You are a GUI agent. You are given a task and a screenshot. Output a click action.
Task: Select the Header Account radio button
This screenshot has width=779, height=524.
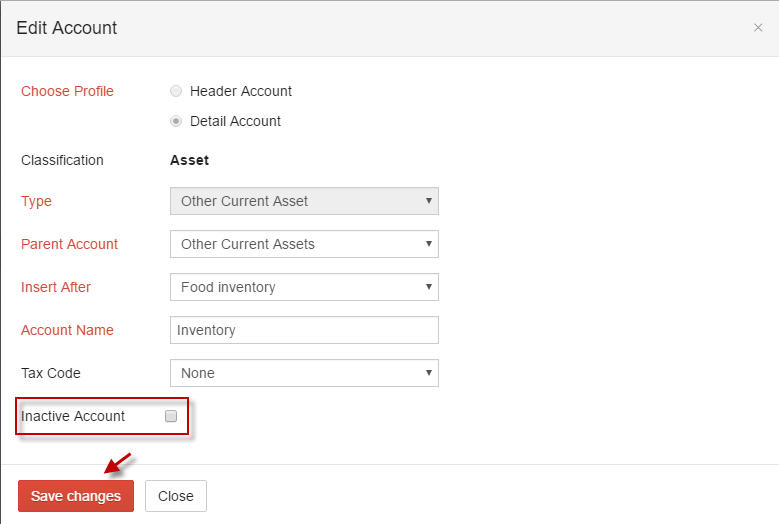(x=176, y=91)
